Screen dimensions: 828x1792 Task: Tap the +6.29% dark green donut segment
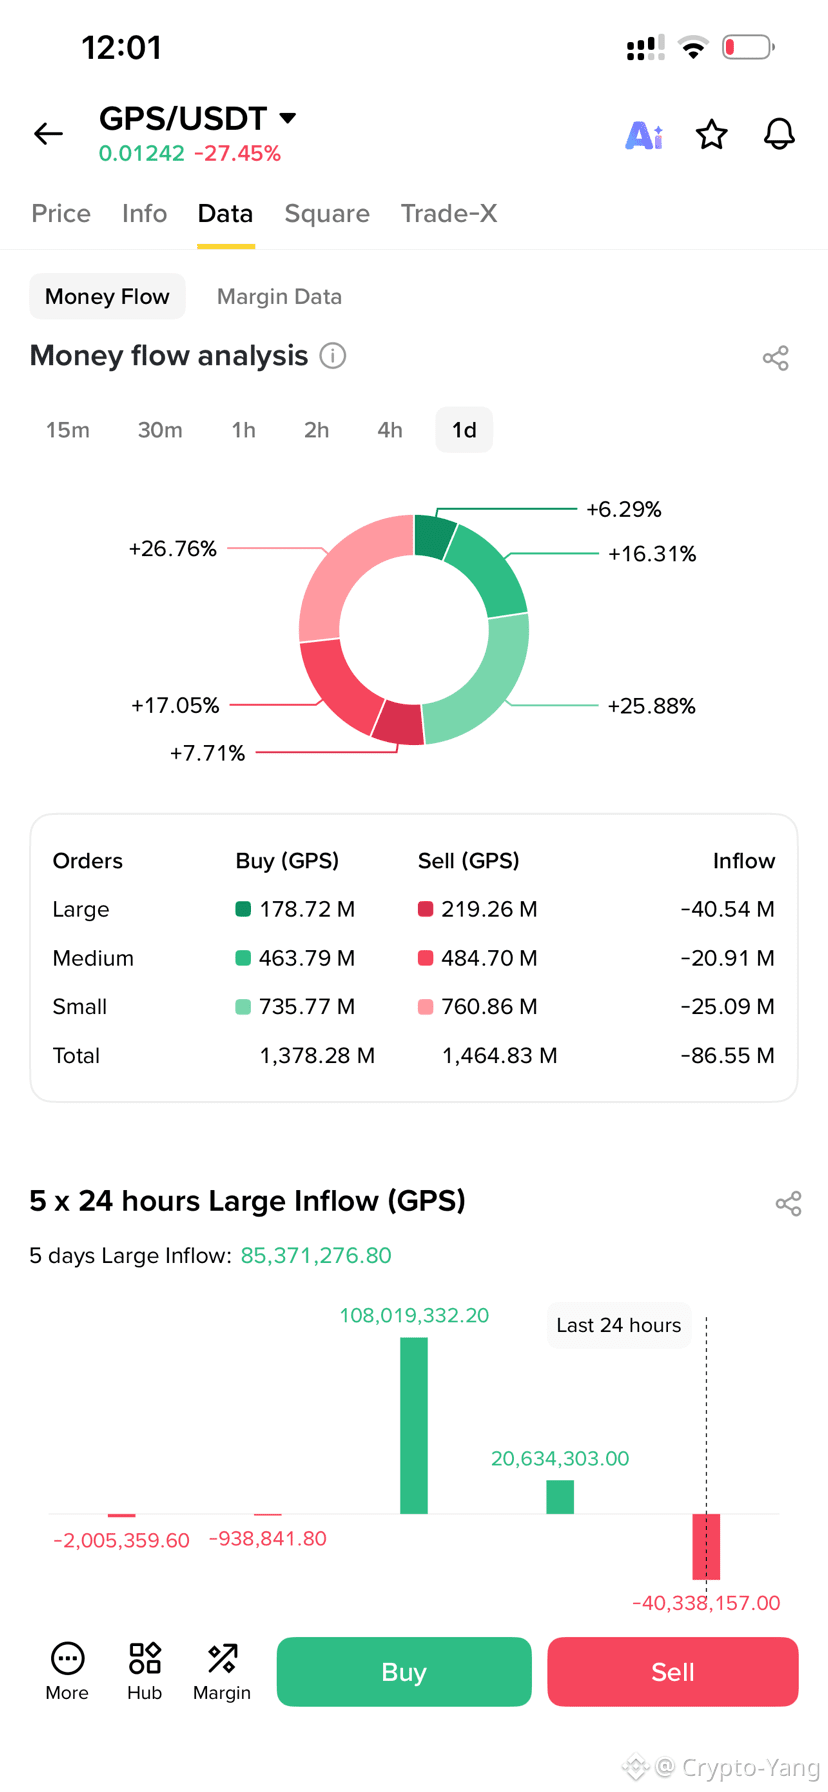434,536
